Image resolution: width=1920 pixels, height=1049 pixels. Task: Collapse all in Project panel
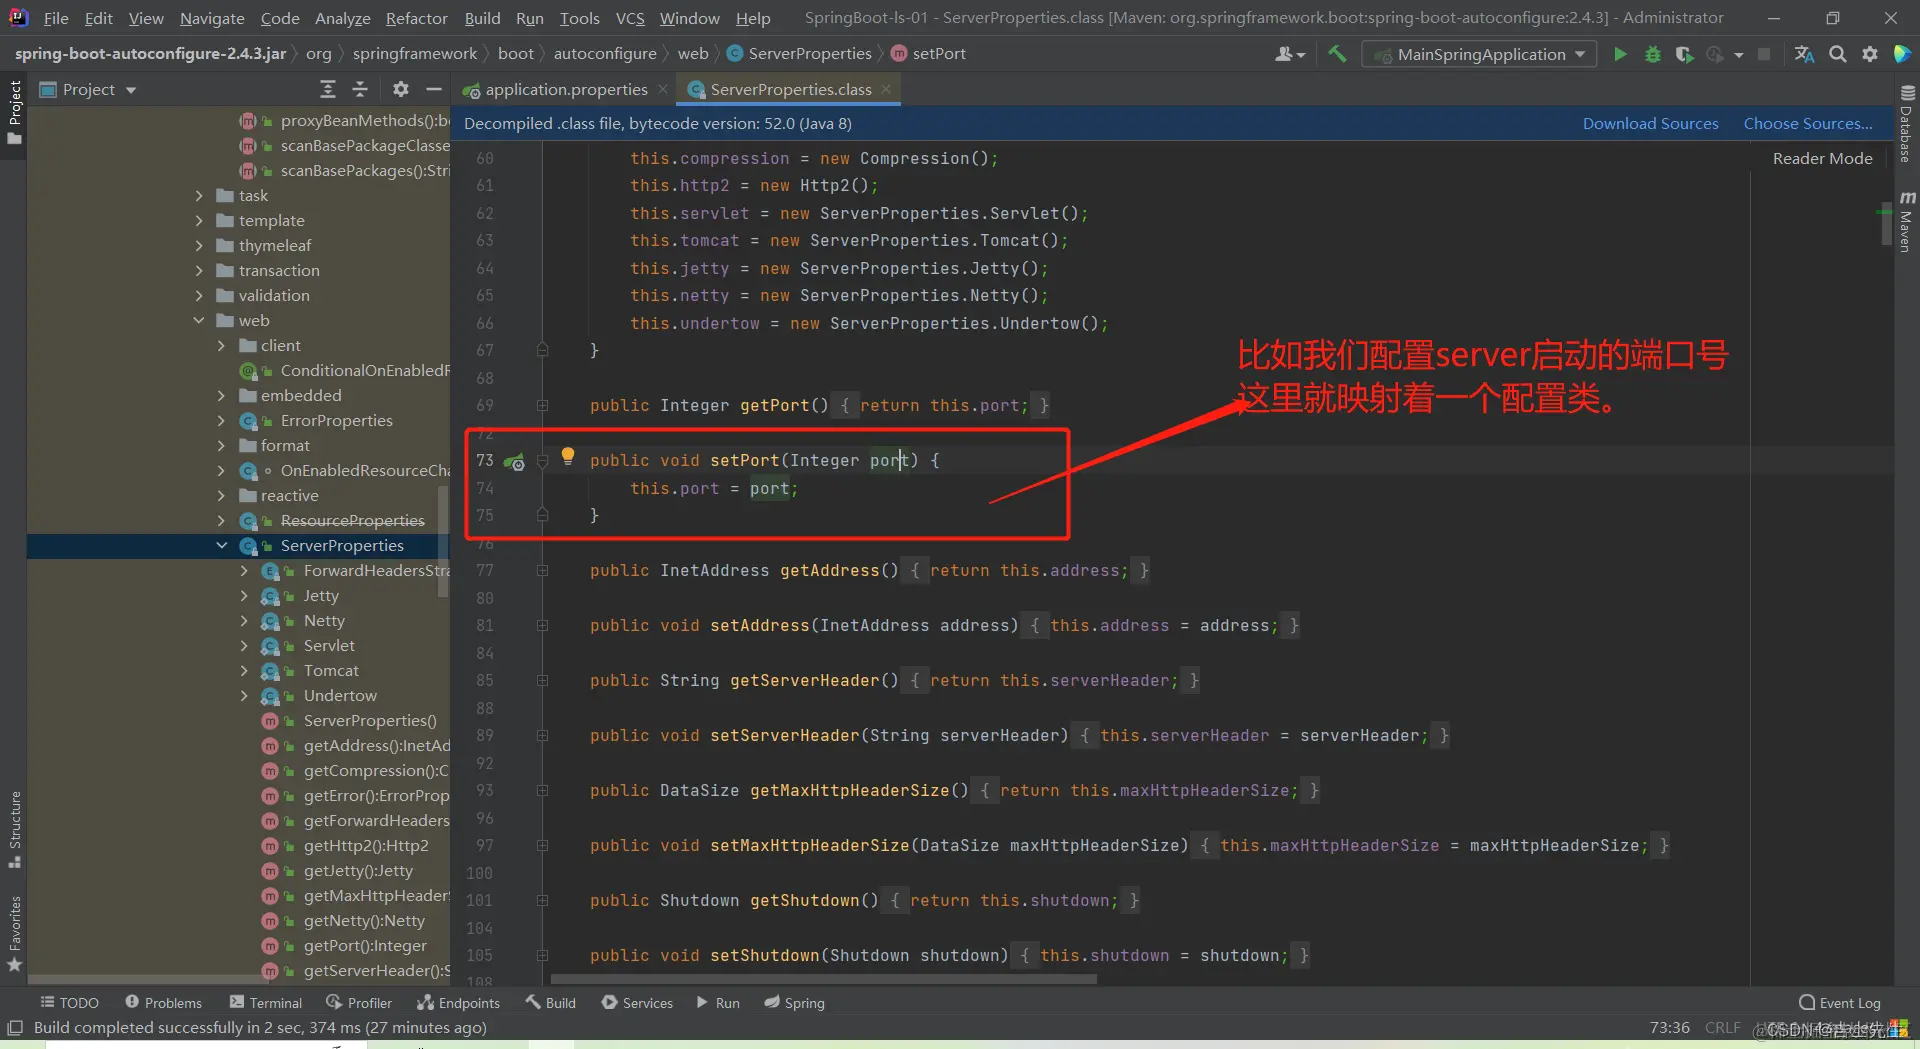pos(360,90)
